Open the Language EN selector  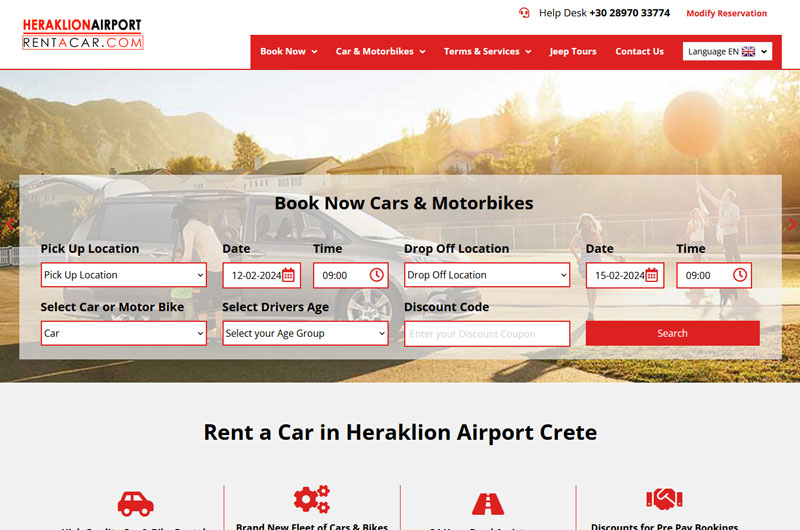[x=728, y=52]
